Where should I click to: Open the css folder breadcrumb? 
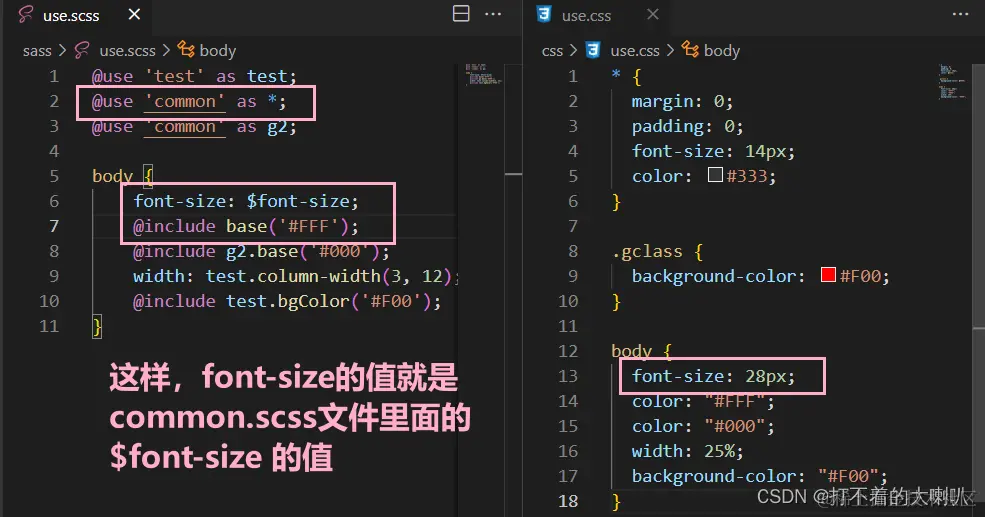552,51
